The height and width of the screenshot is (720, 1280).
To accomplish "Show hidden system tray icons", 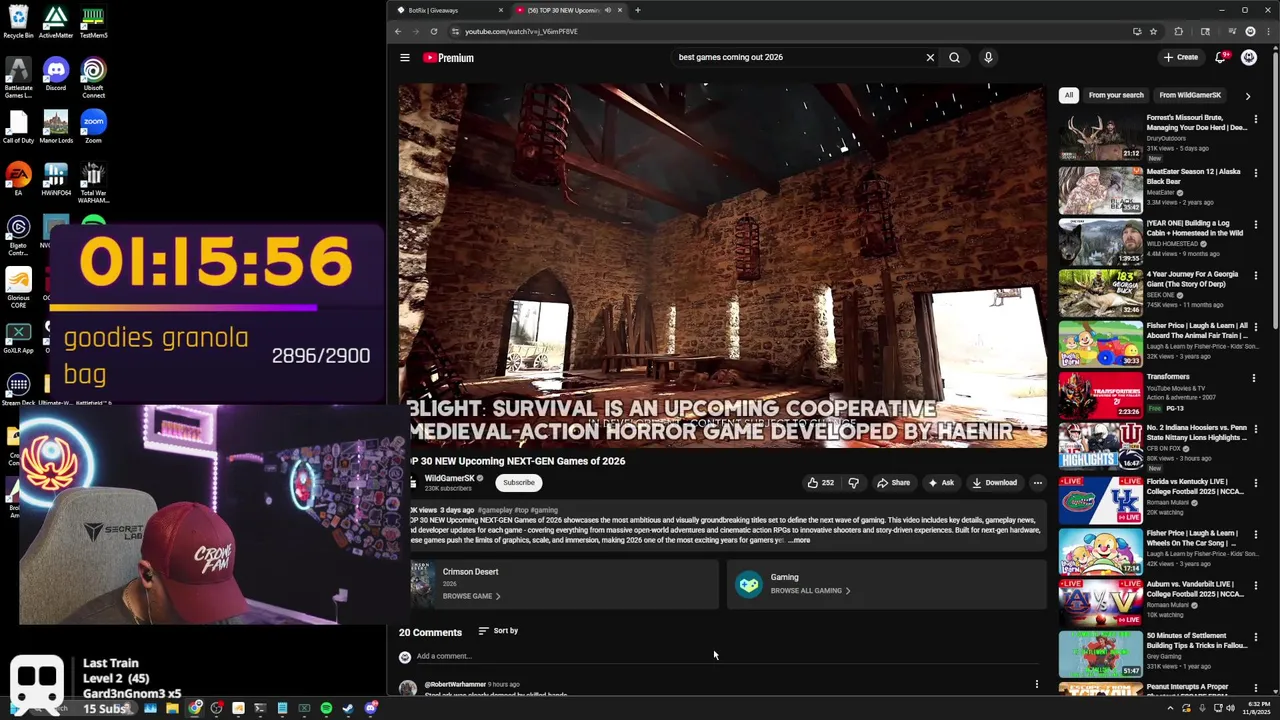I will pos(1171,709).
